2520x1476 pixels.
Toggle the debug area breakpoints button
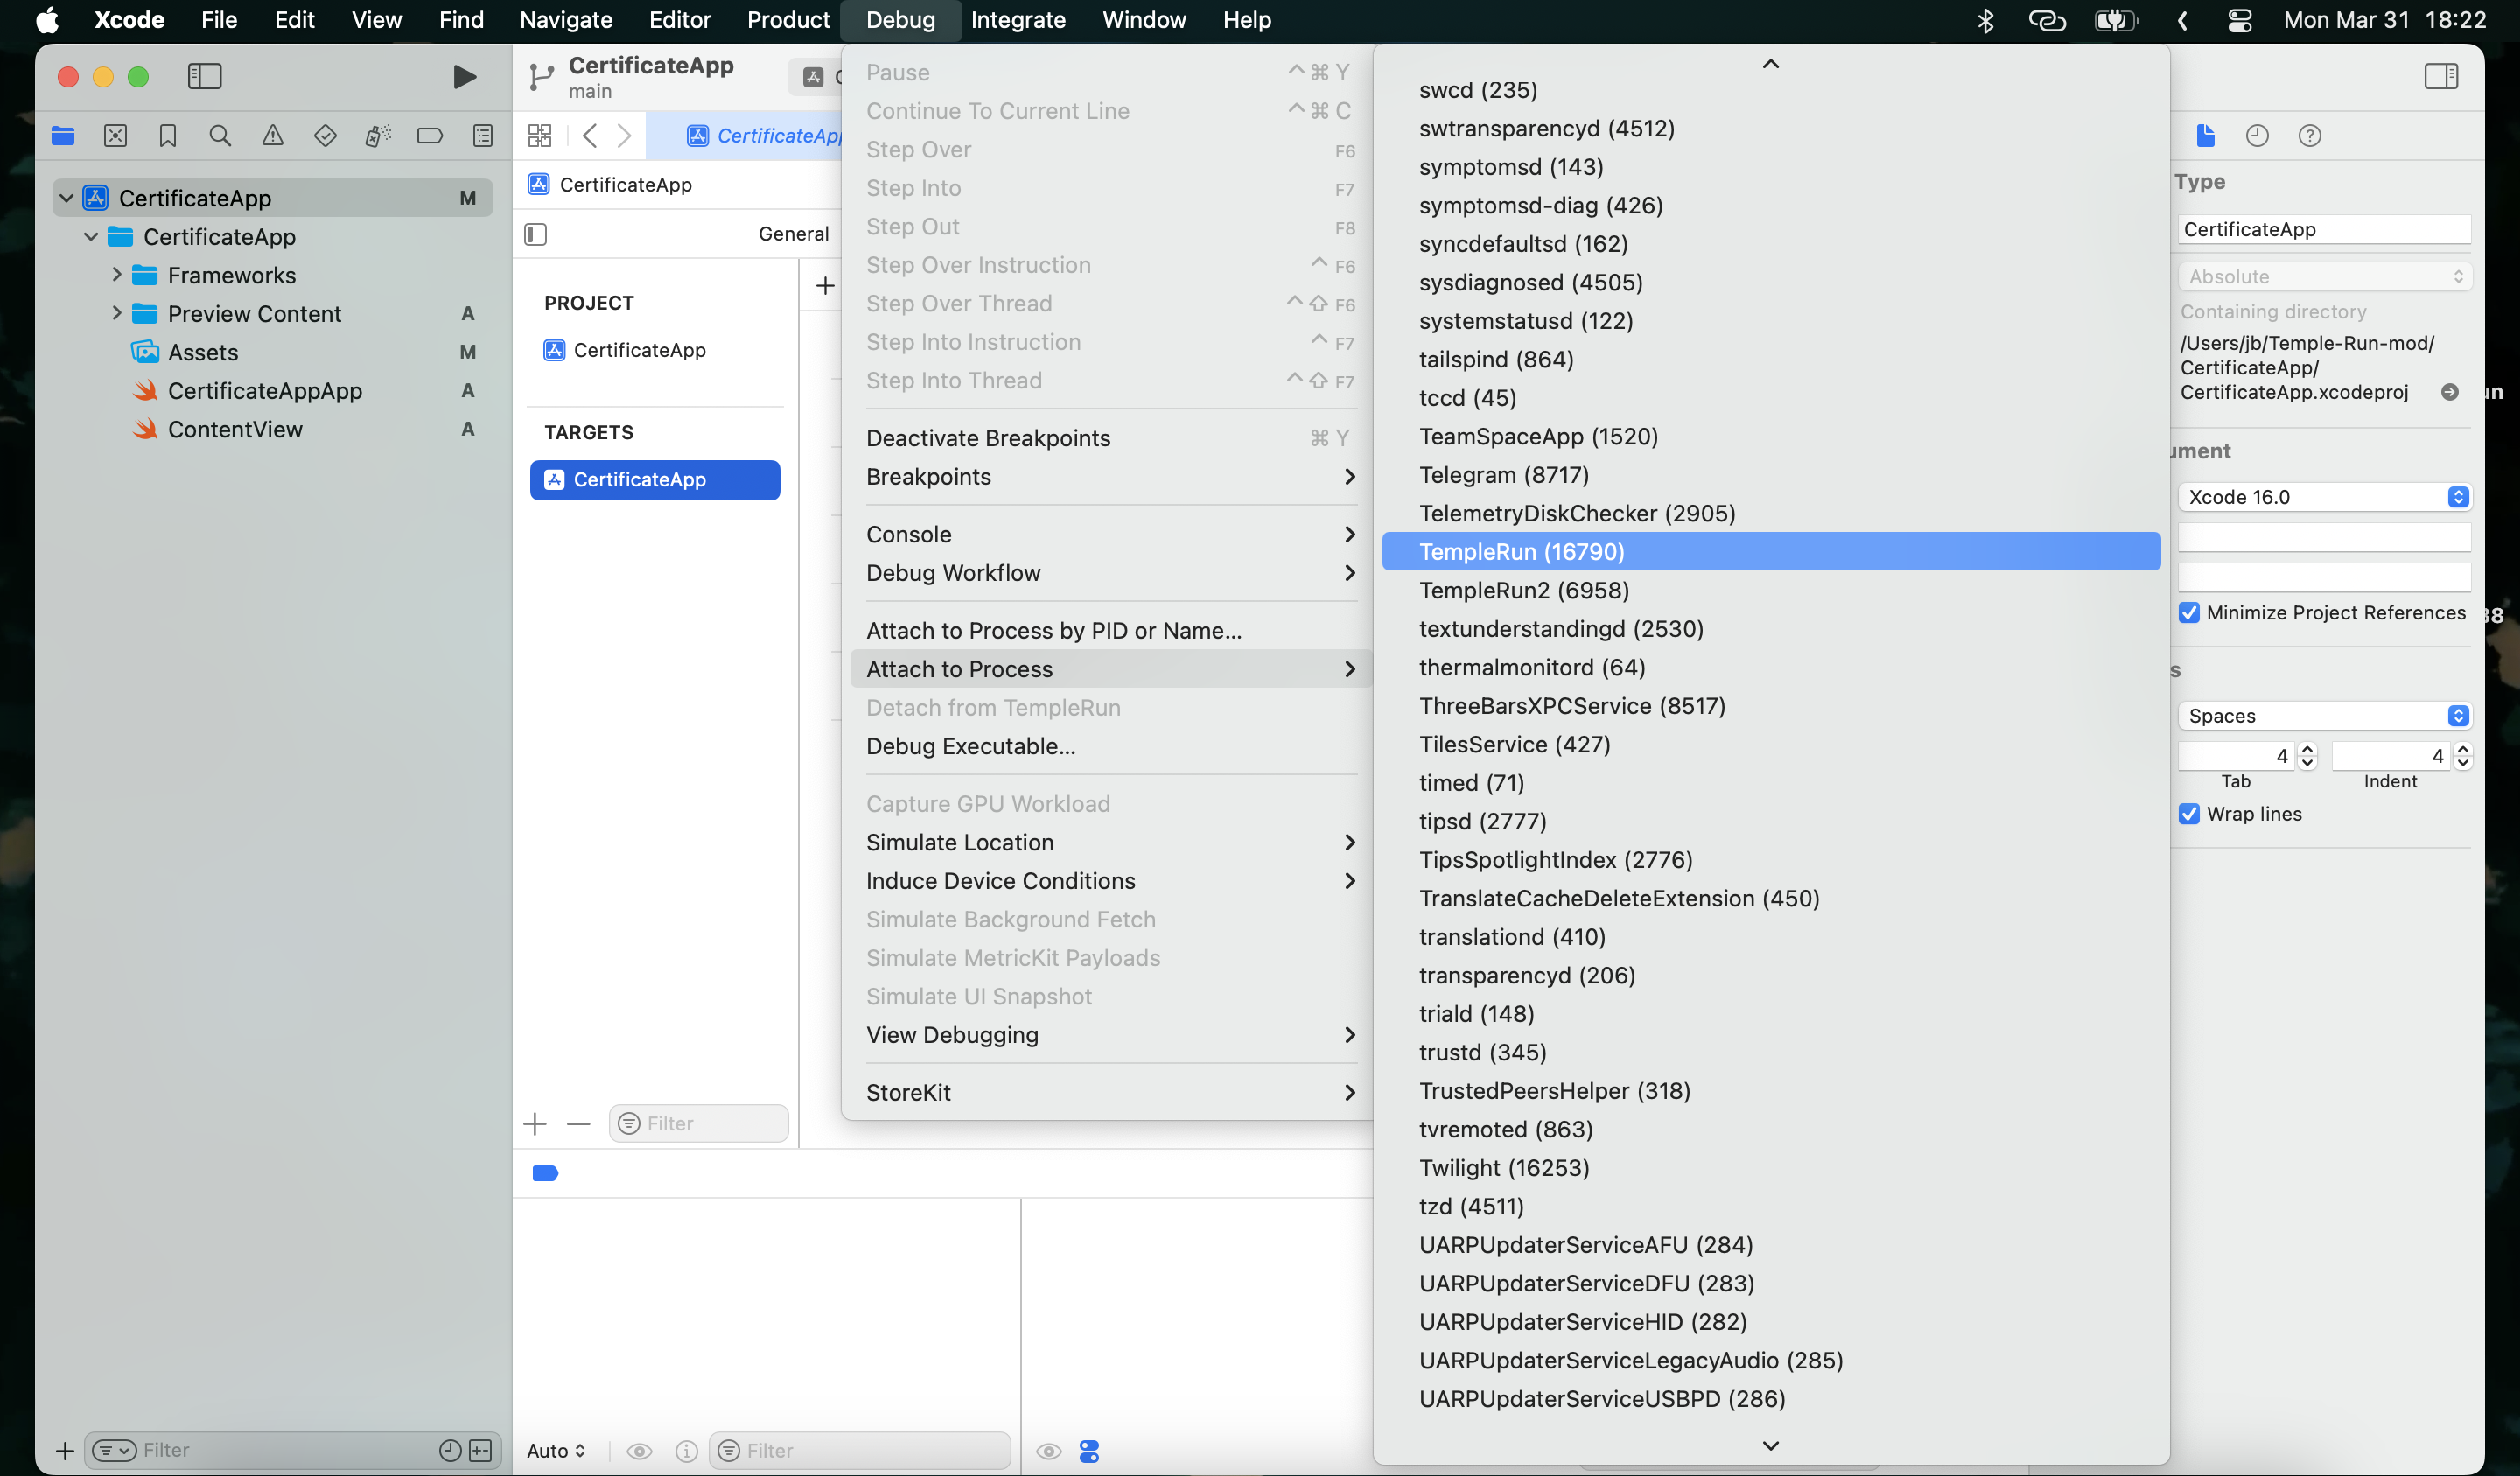point(545,1173)
